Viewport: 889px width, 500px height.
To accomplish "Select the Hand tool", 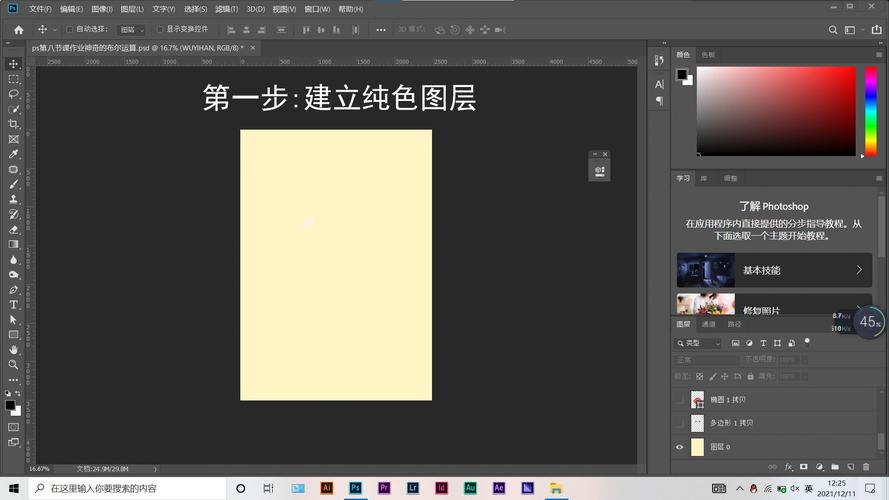I will click(x=14, y=350).
